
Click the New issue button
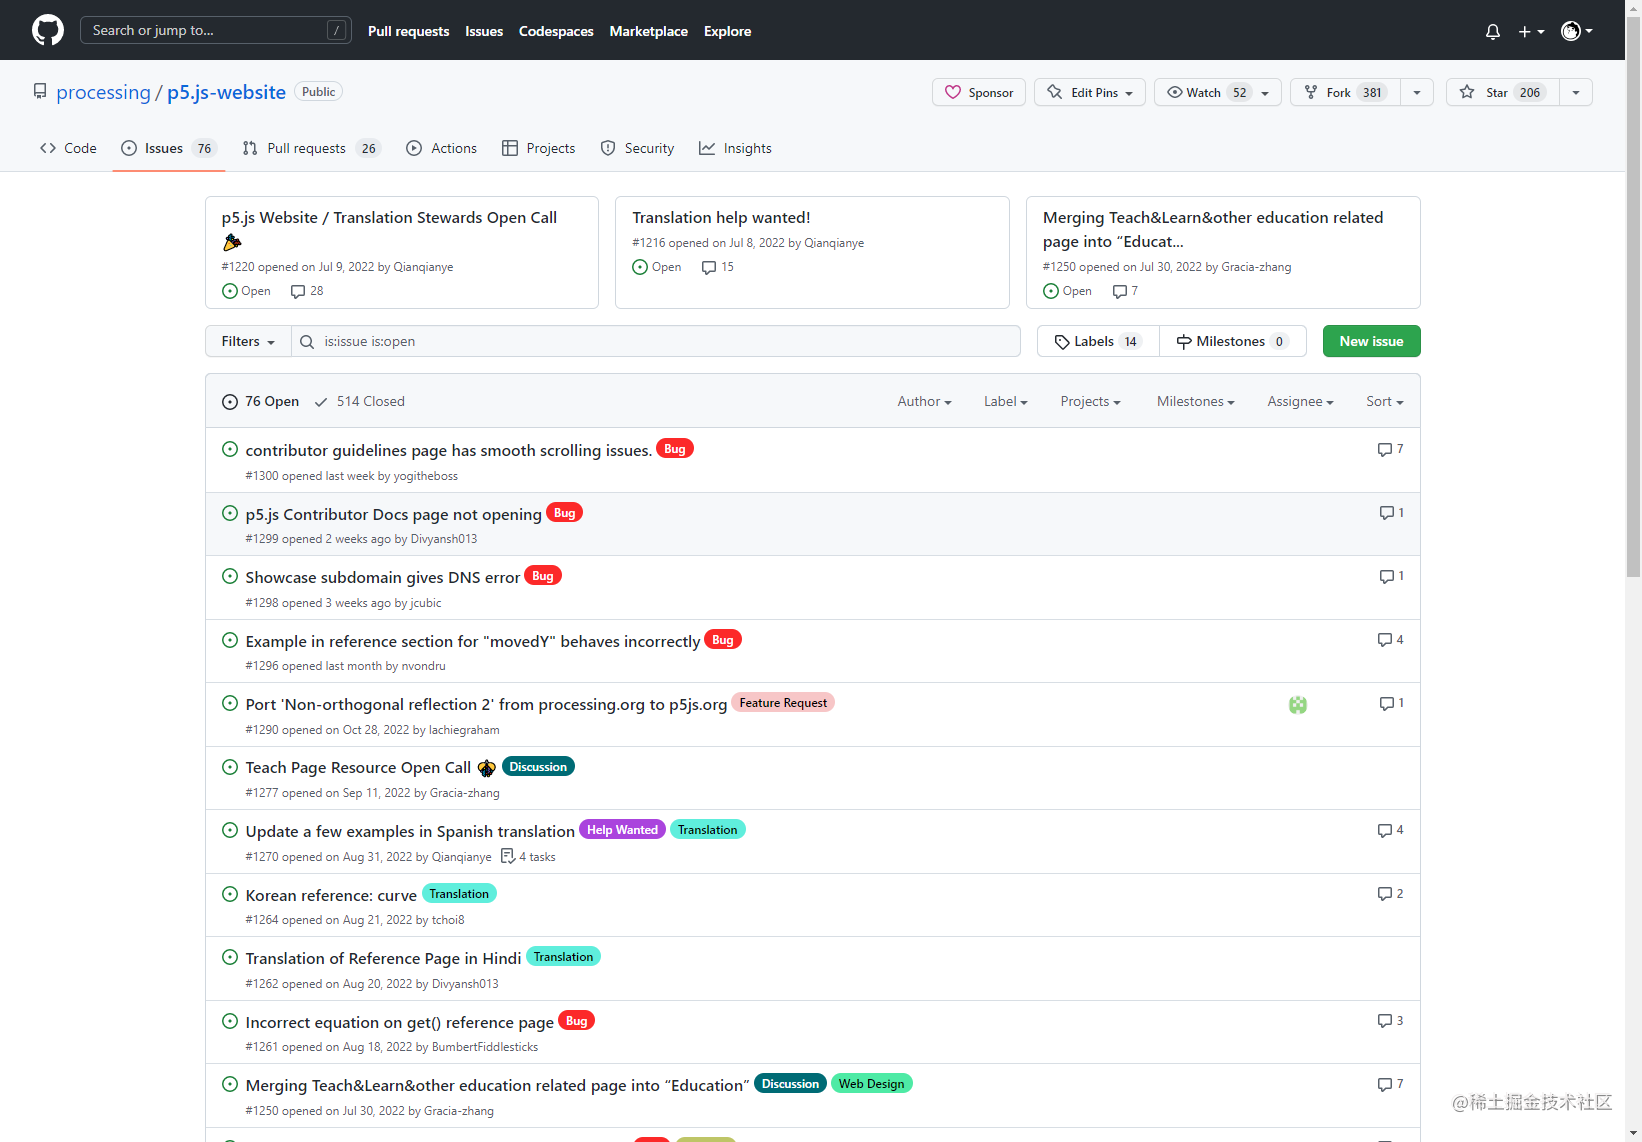point(1371,341)
